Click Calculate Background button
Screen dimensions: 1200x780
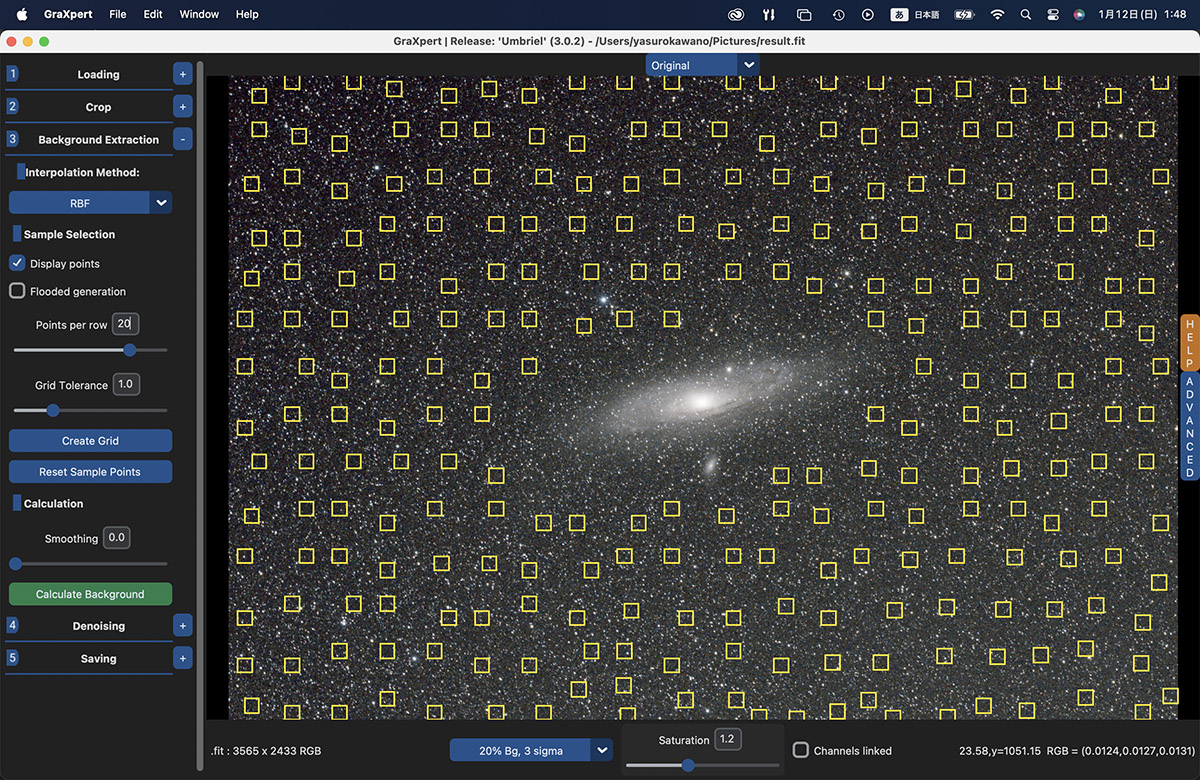(x=91, y=594)
